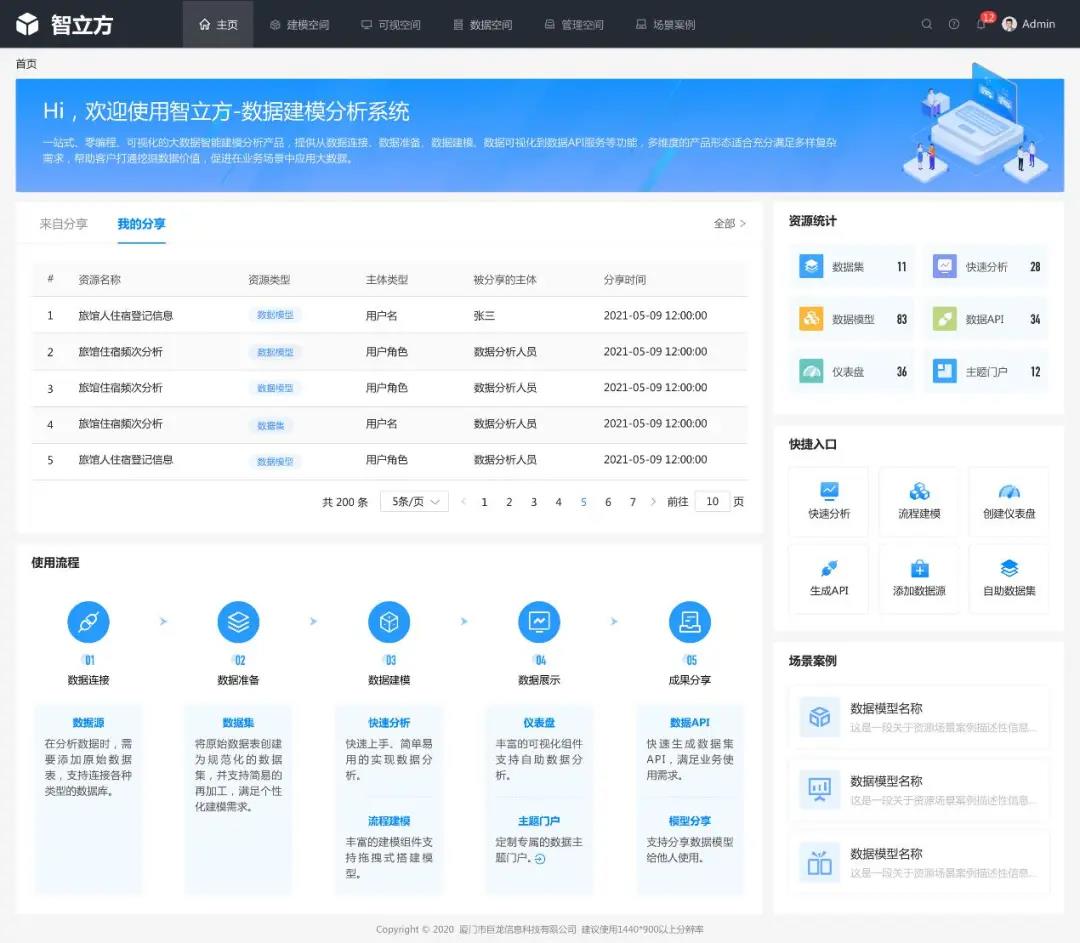Click the search icon in top bar
Screen dimensions: 1080x943
(927, 24)
